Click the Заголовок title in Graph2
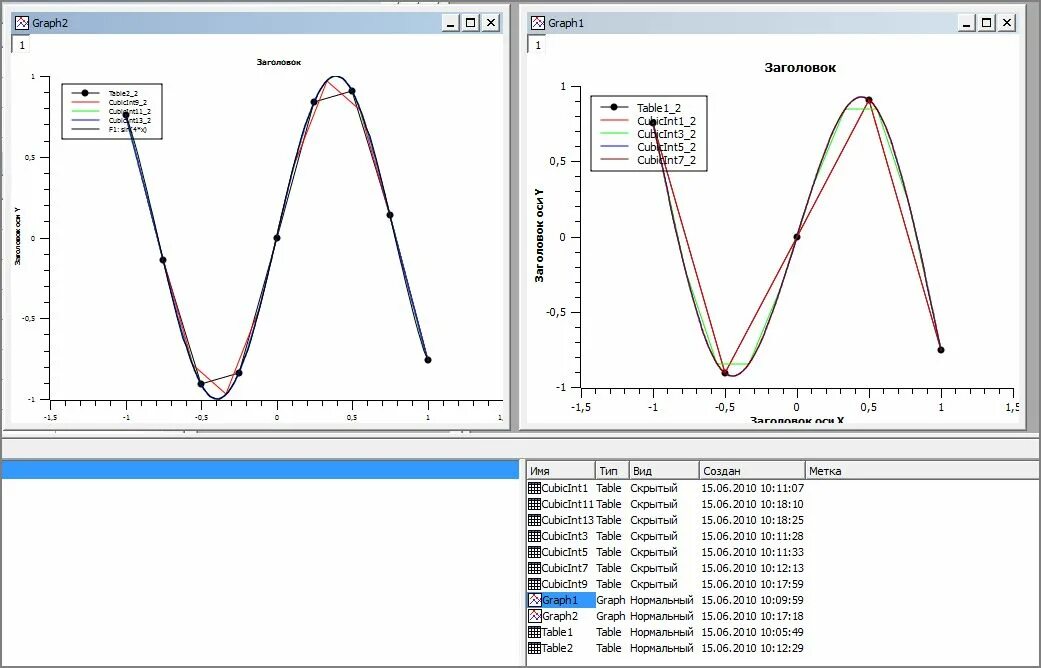The image size is (1041, 668). [279, 62]
